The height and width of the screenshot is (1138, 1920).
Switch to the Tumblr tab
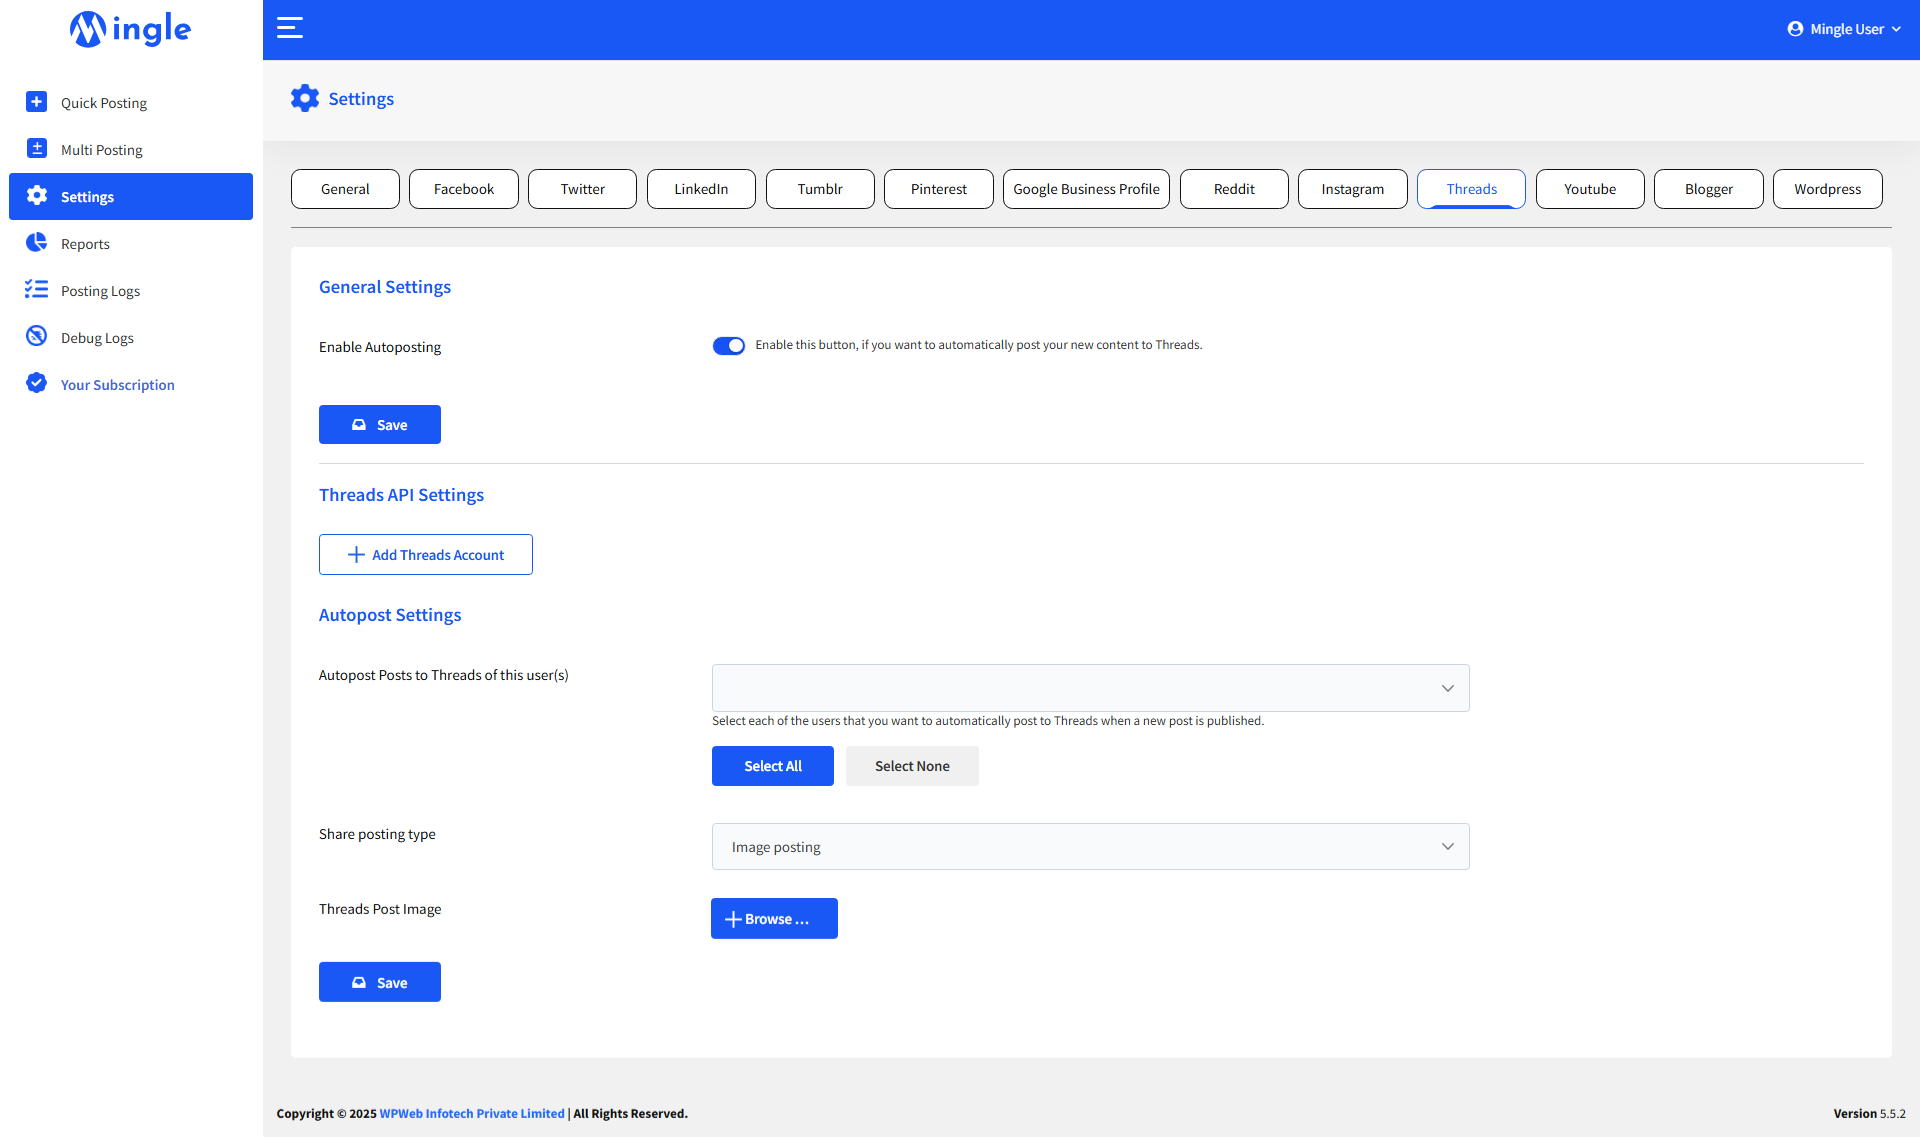click(x=820, y=189)
